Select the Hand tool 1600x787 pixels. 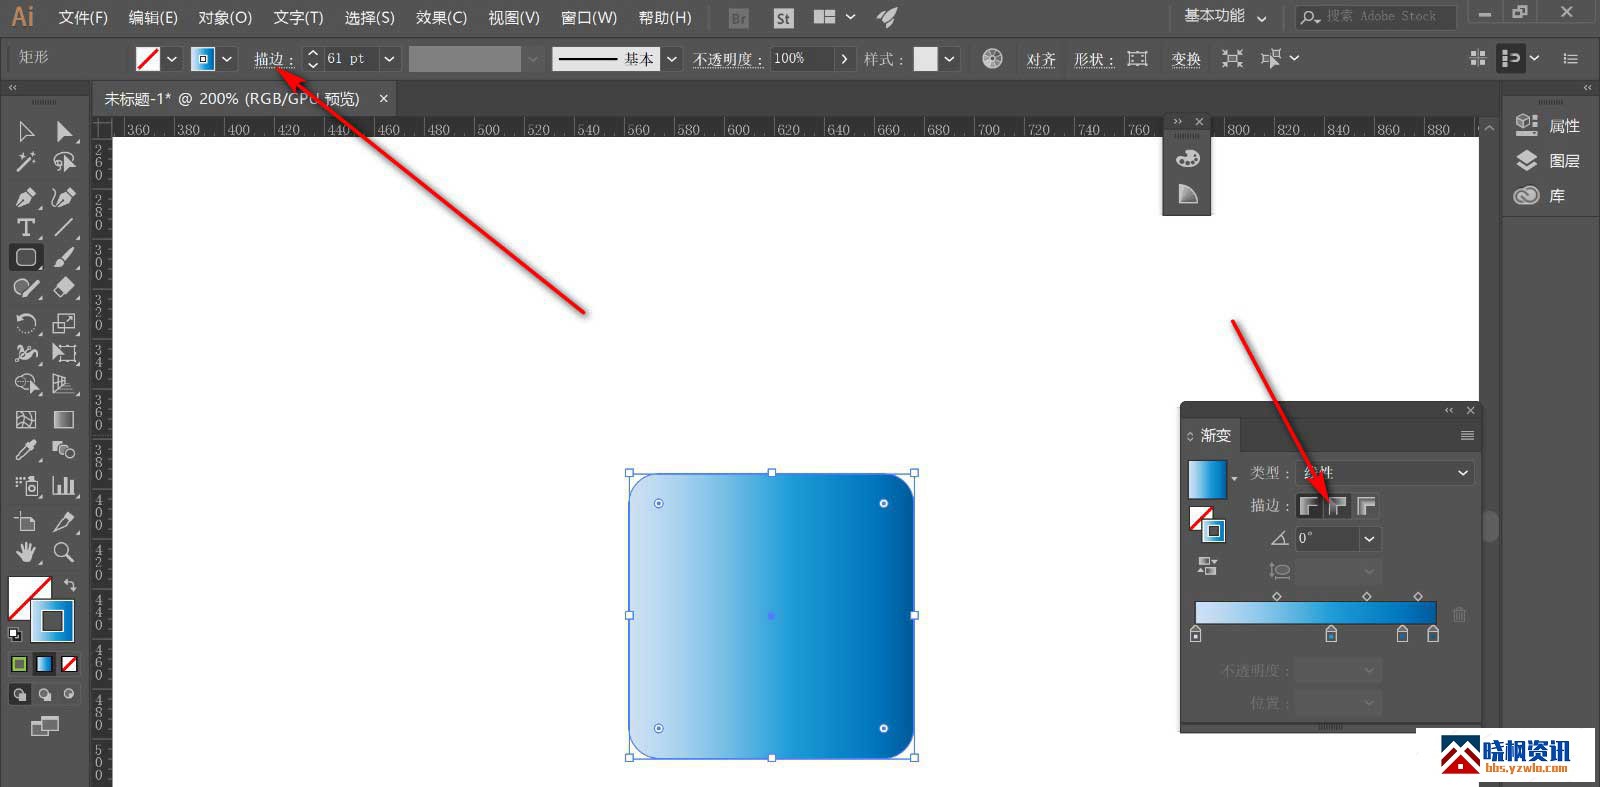pyautogui.click(x=26, y=552)
